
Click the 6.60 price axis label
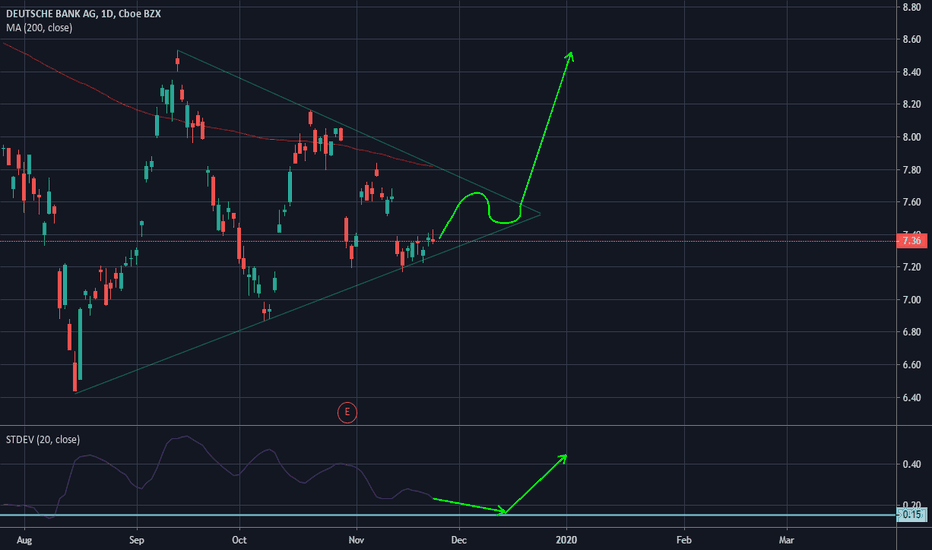coord(911,364)
